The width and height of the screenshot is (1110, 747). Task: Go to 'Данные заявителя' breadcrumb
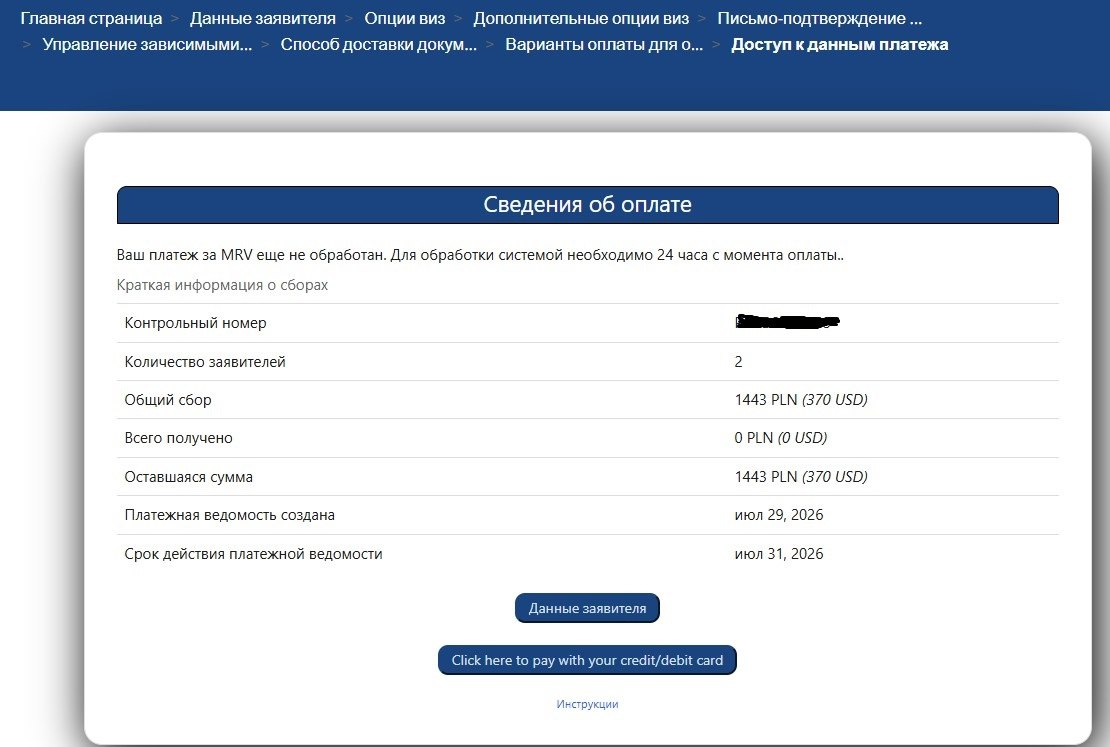(x=263, y=18)
